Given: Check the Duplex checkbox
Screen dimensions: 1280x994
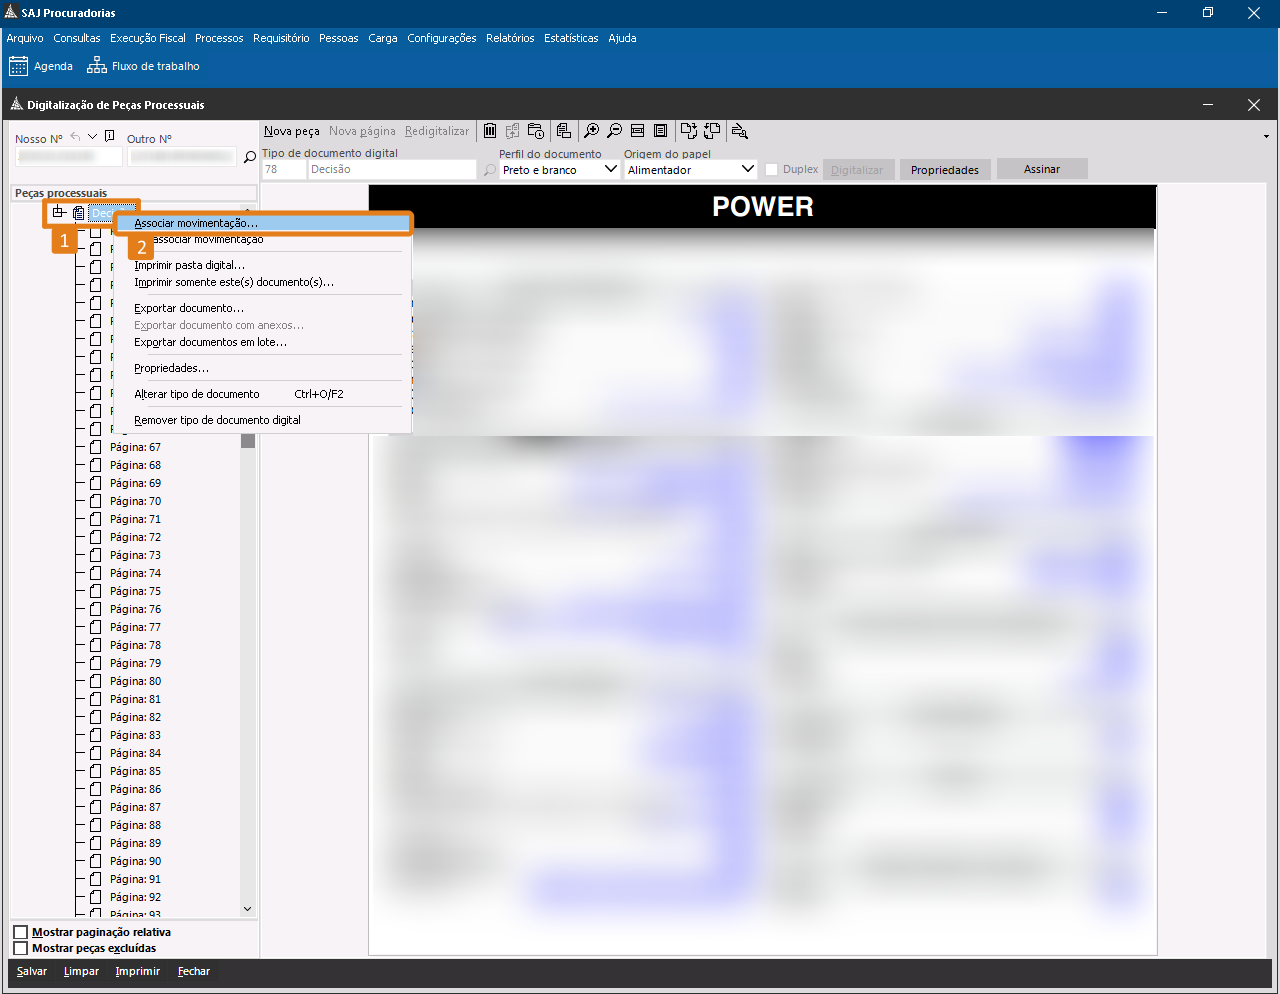Looking at the screenshot, I should 771,170.
